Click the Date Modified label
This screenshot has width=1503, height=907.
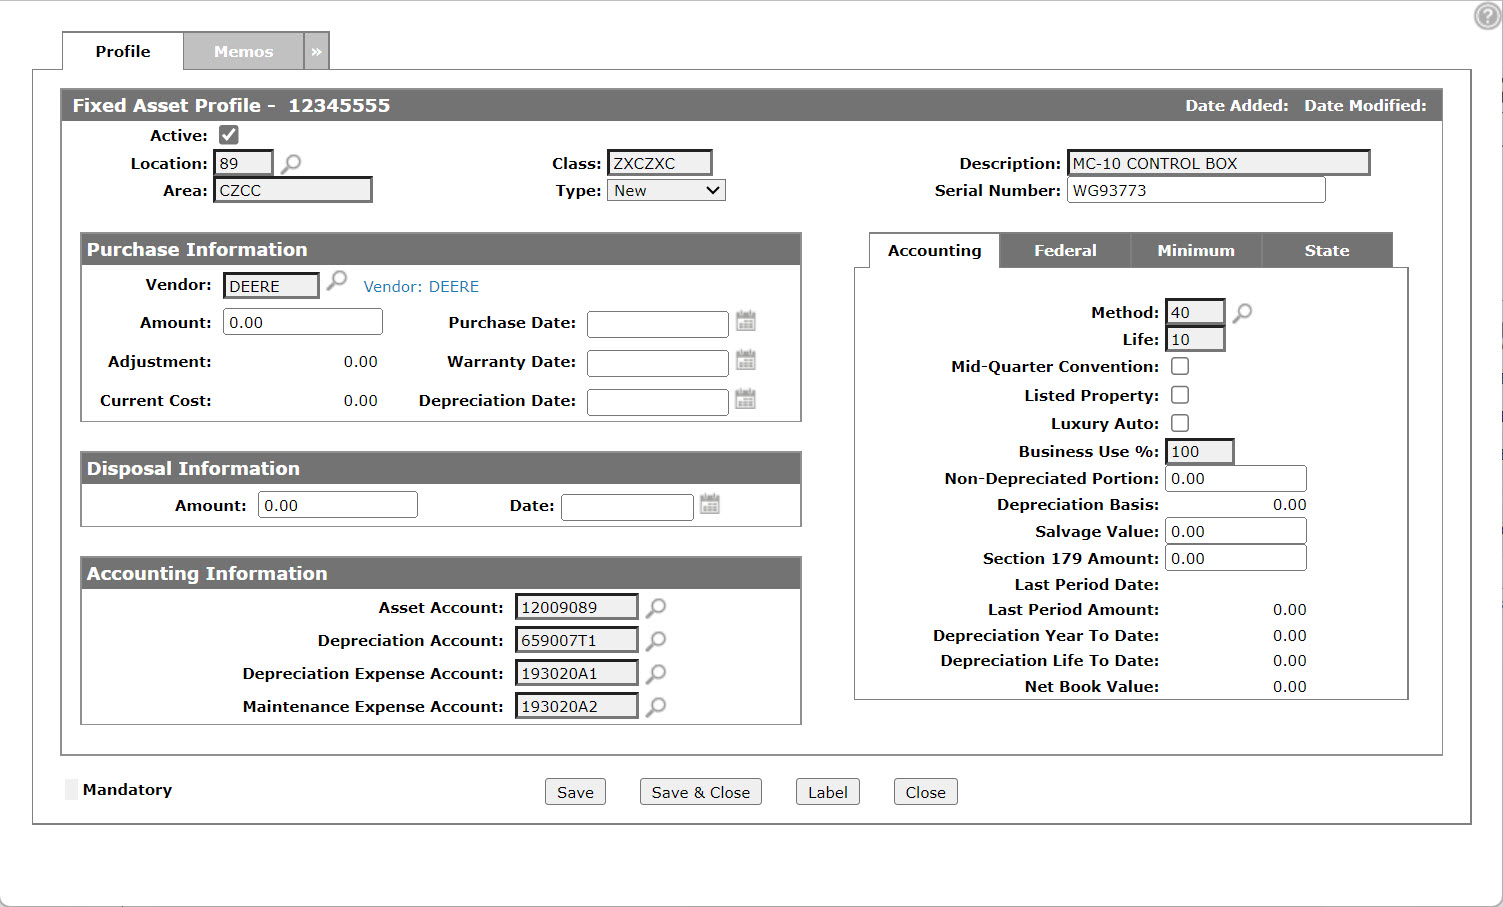coord(1365,105)
